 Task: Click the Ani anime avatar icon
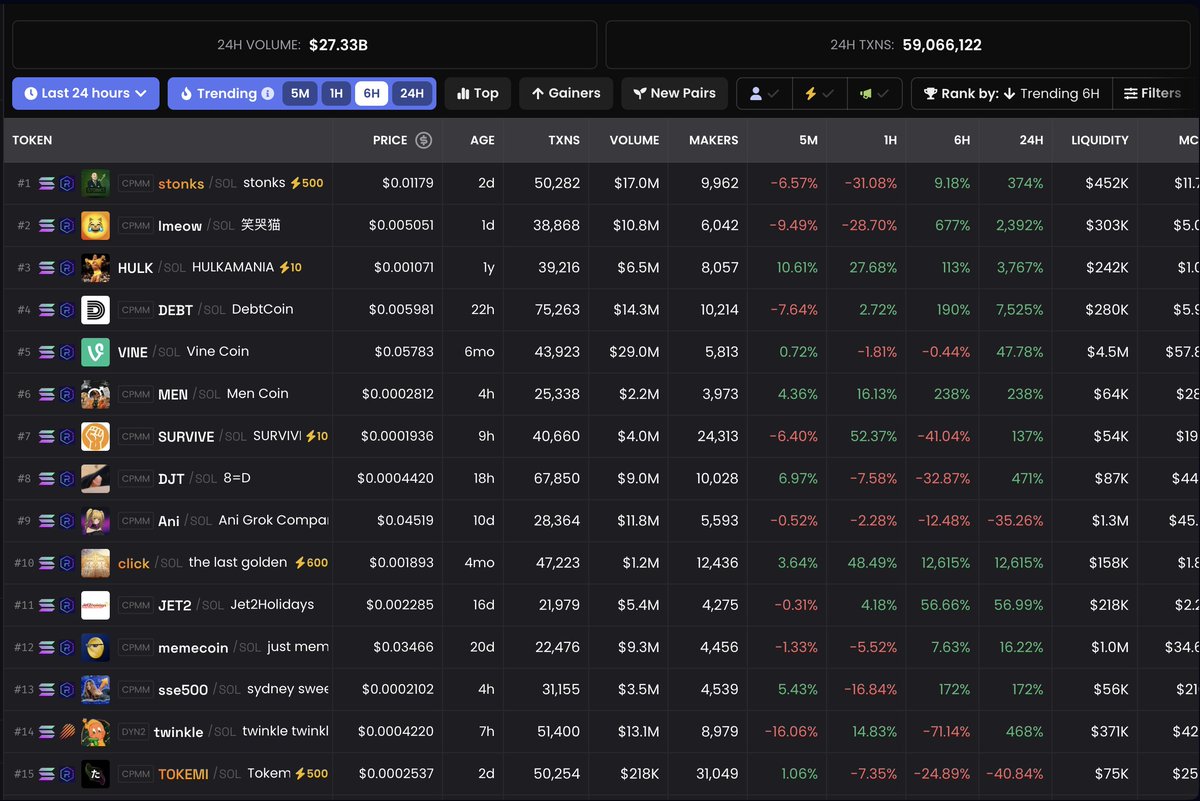pyautogui.click(x=95, y=521)
